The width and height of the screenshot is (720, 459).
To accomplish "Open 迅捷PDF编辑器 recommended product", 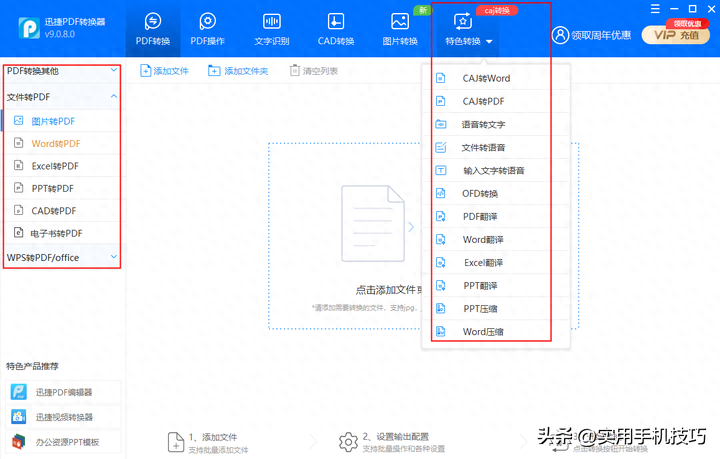I will [x=63, y=392].
